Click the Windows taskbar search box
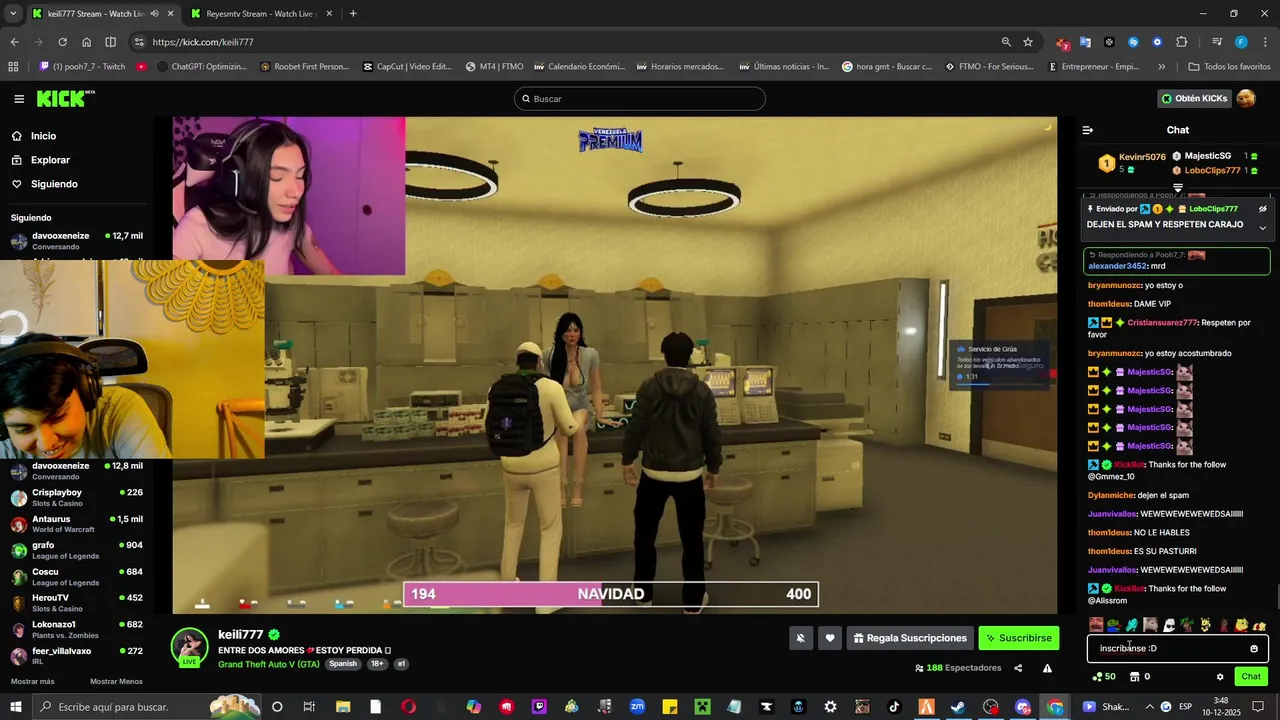This screenshot has width=1280, height=720. 147,707
